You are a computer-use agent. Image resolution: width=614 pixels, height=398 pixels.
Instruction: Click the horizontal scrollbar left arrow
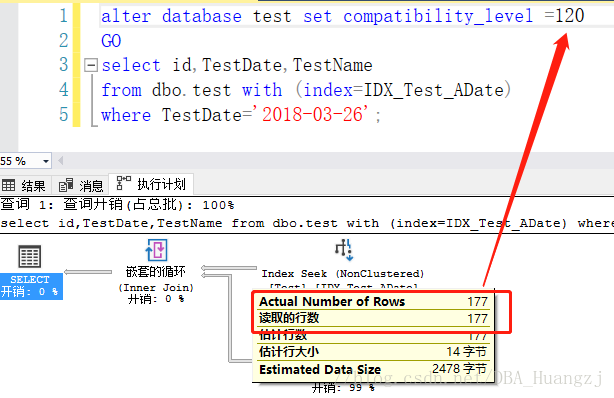click(60, 161)
